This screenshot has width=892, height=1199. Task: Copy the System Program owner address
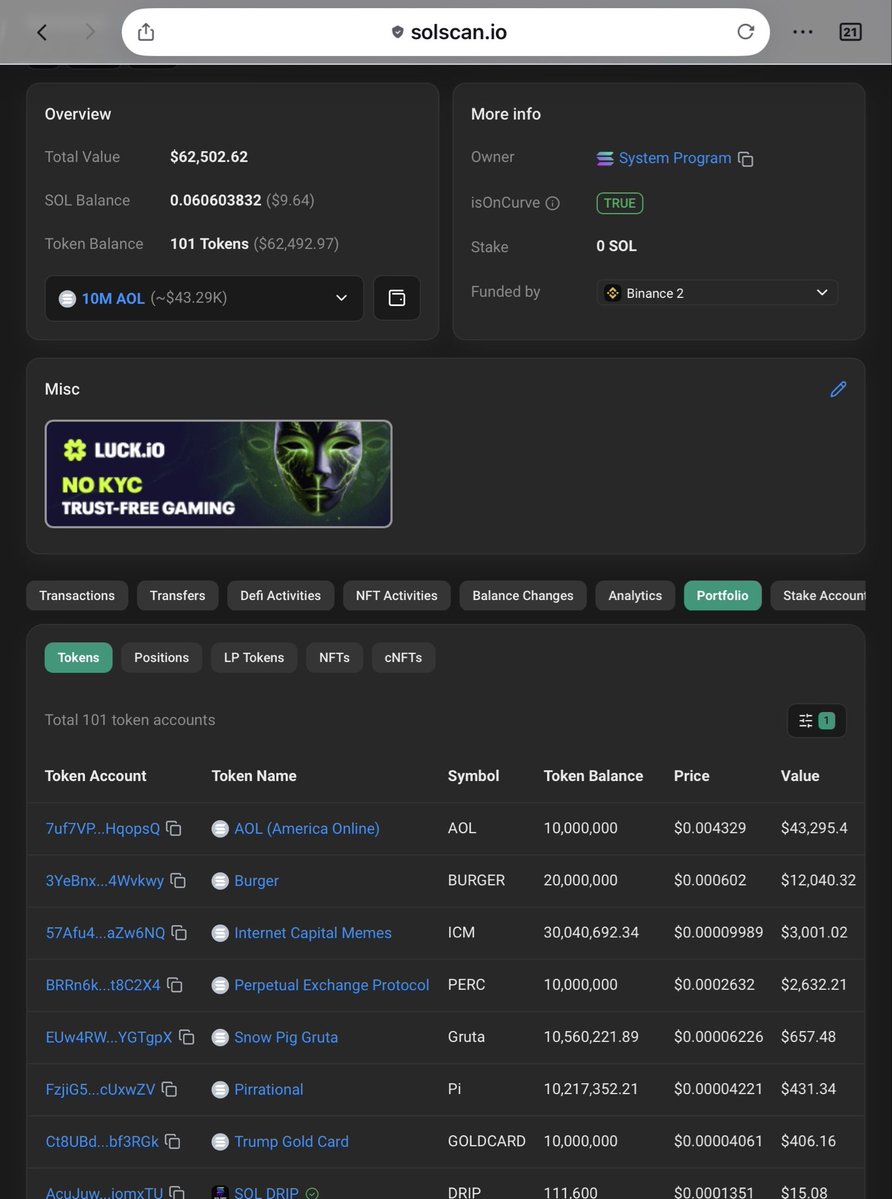745,159
